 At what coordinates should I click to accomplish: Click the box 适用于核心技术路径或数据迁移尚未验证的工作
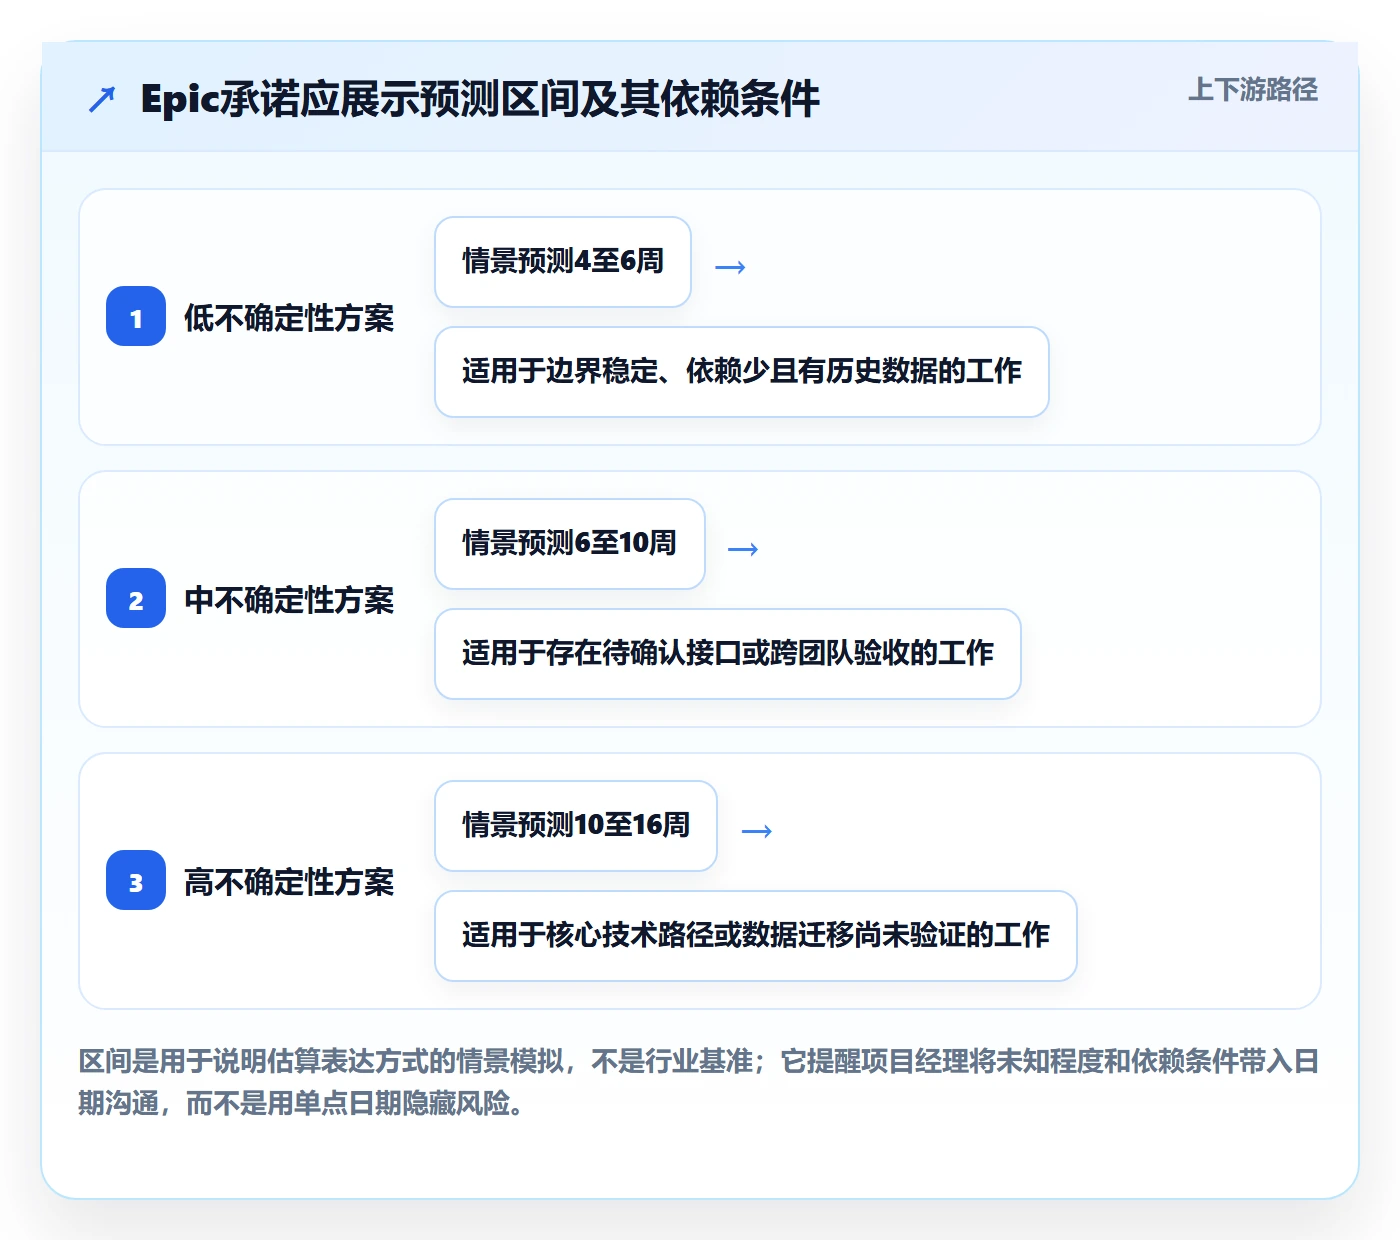[756, 936]
